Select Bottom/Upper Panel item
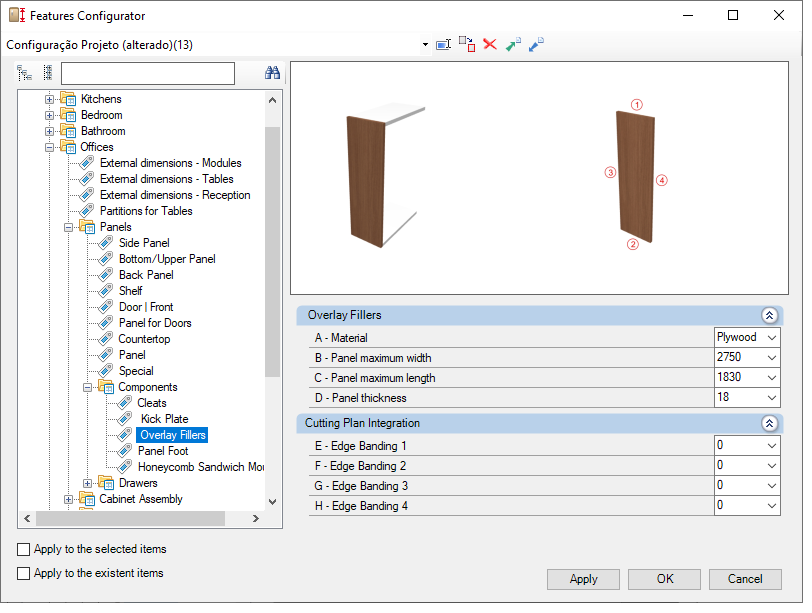The height and width of the screenshot is (613, 812). [167, 259]
